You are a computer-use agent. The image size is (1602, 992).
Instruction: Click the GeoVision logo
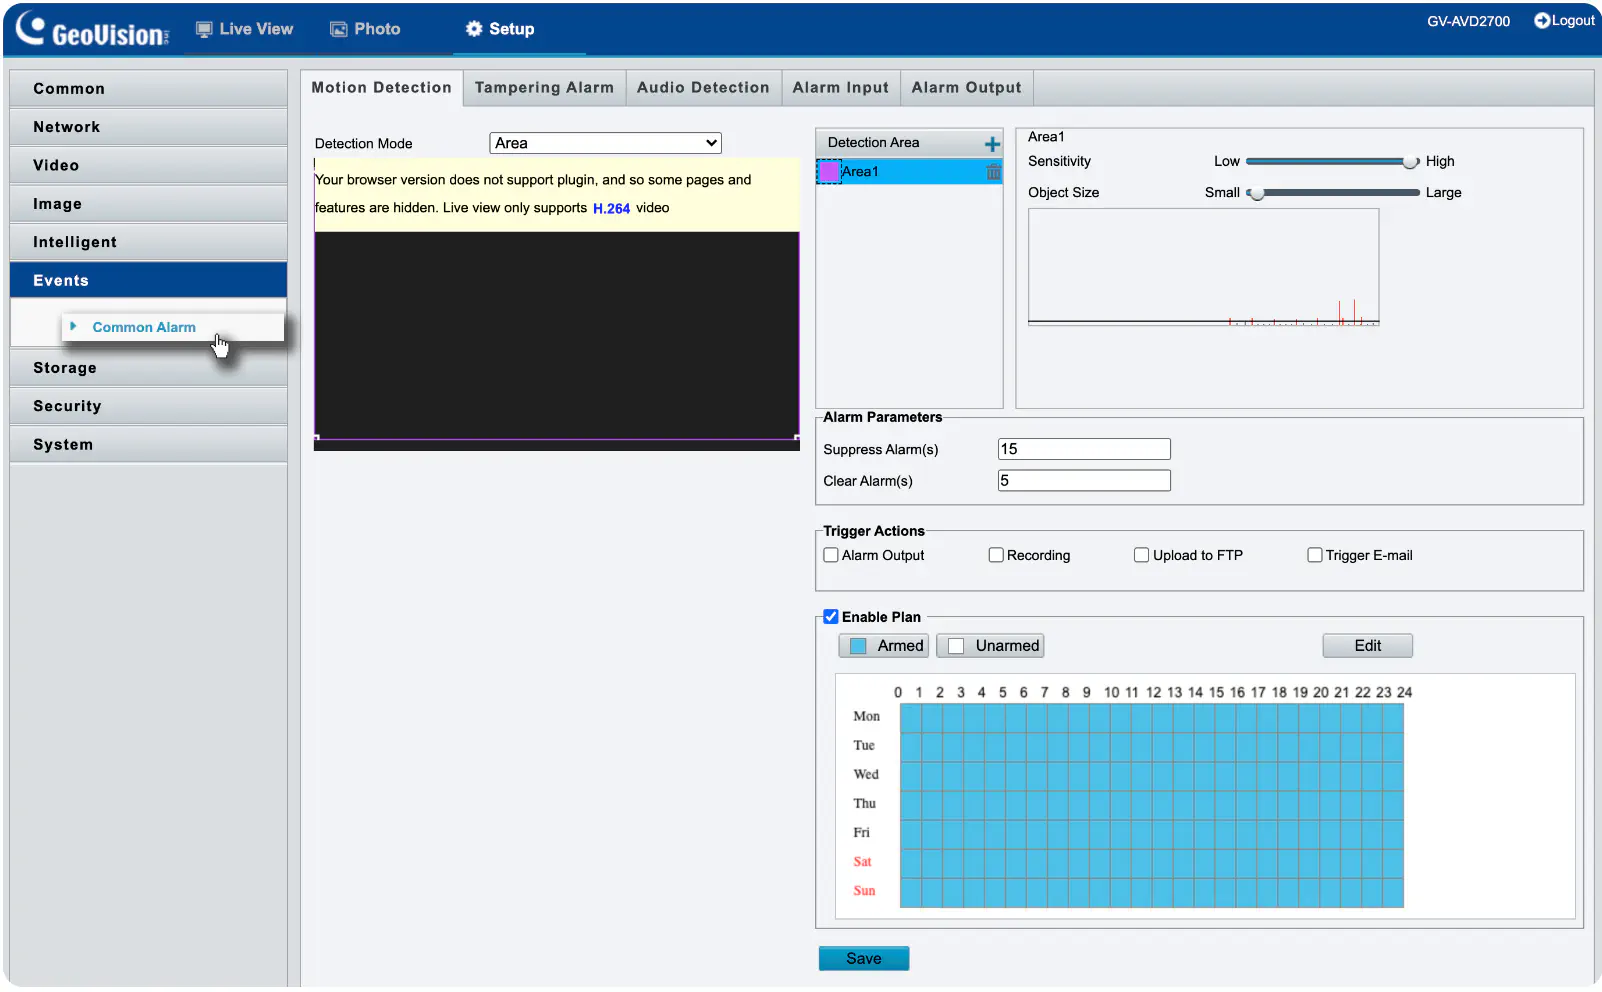92,30
